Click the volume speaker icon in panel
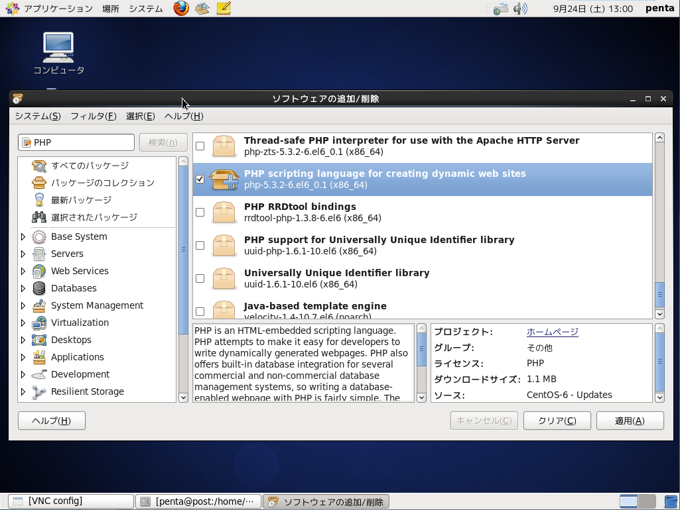 pyautogui.click(x=520, y=8)
